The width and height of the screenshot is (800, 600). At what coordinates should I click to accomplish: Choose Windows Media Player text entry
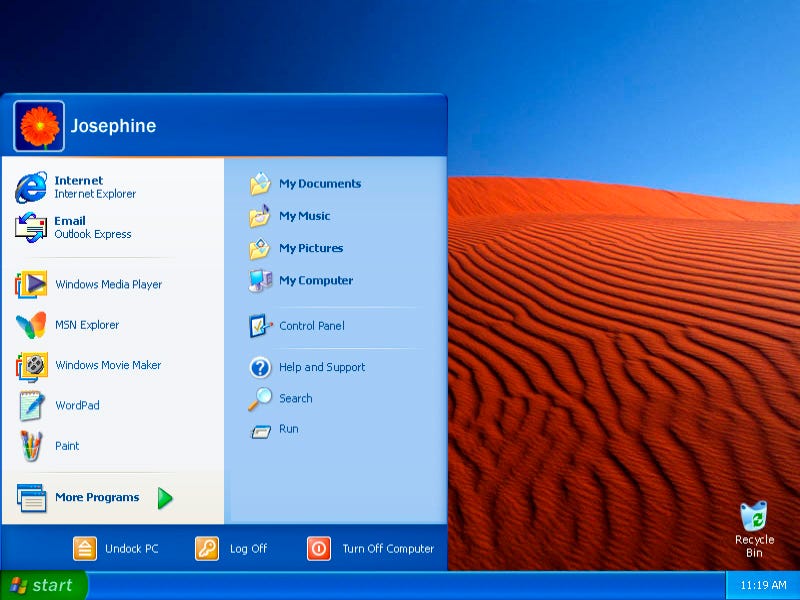pyautogui.click(x=109, y=284)
